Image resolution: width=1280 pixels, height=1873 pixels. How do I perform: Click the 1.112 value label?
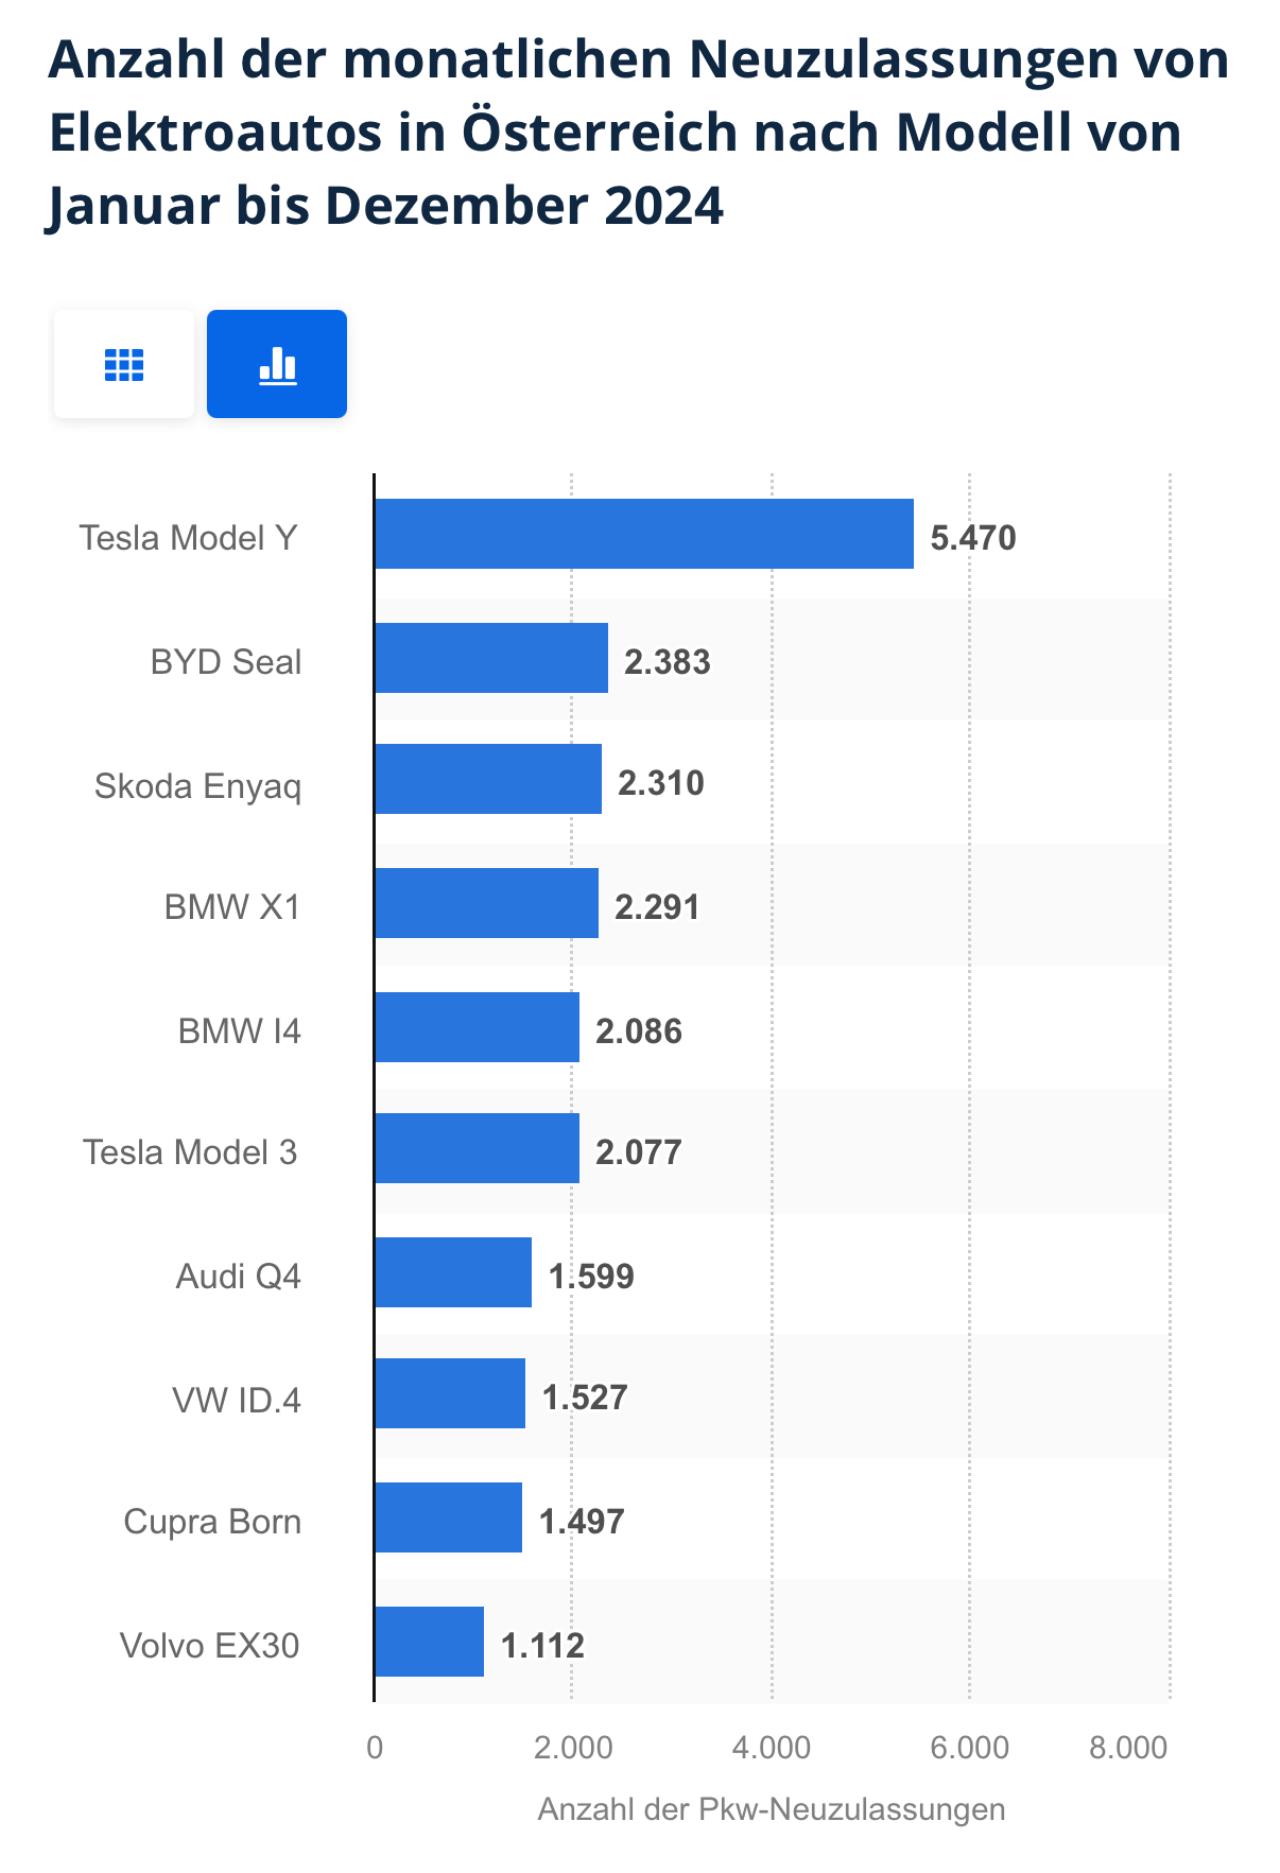(542, 1645)
